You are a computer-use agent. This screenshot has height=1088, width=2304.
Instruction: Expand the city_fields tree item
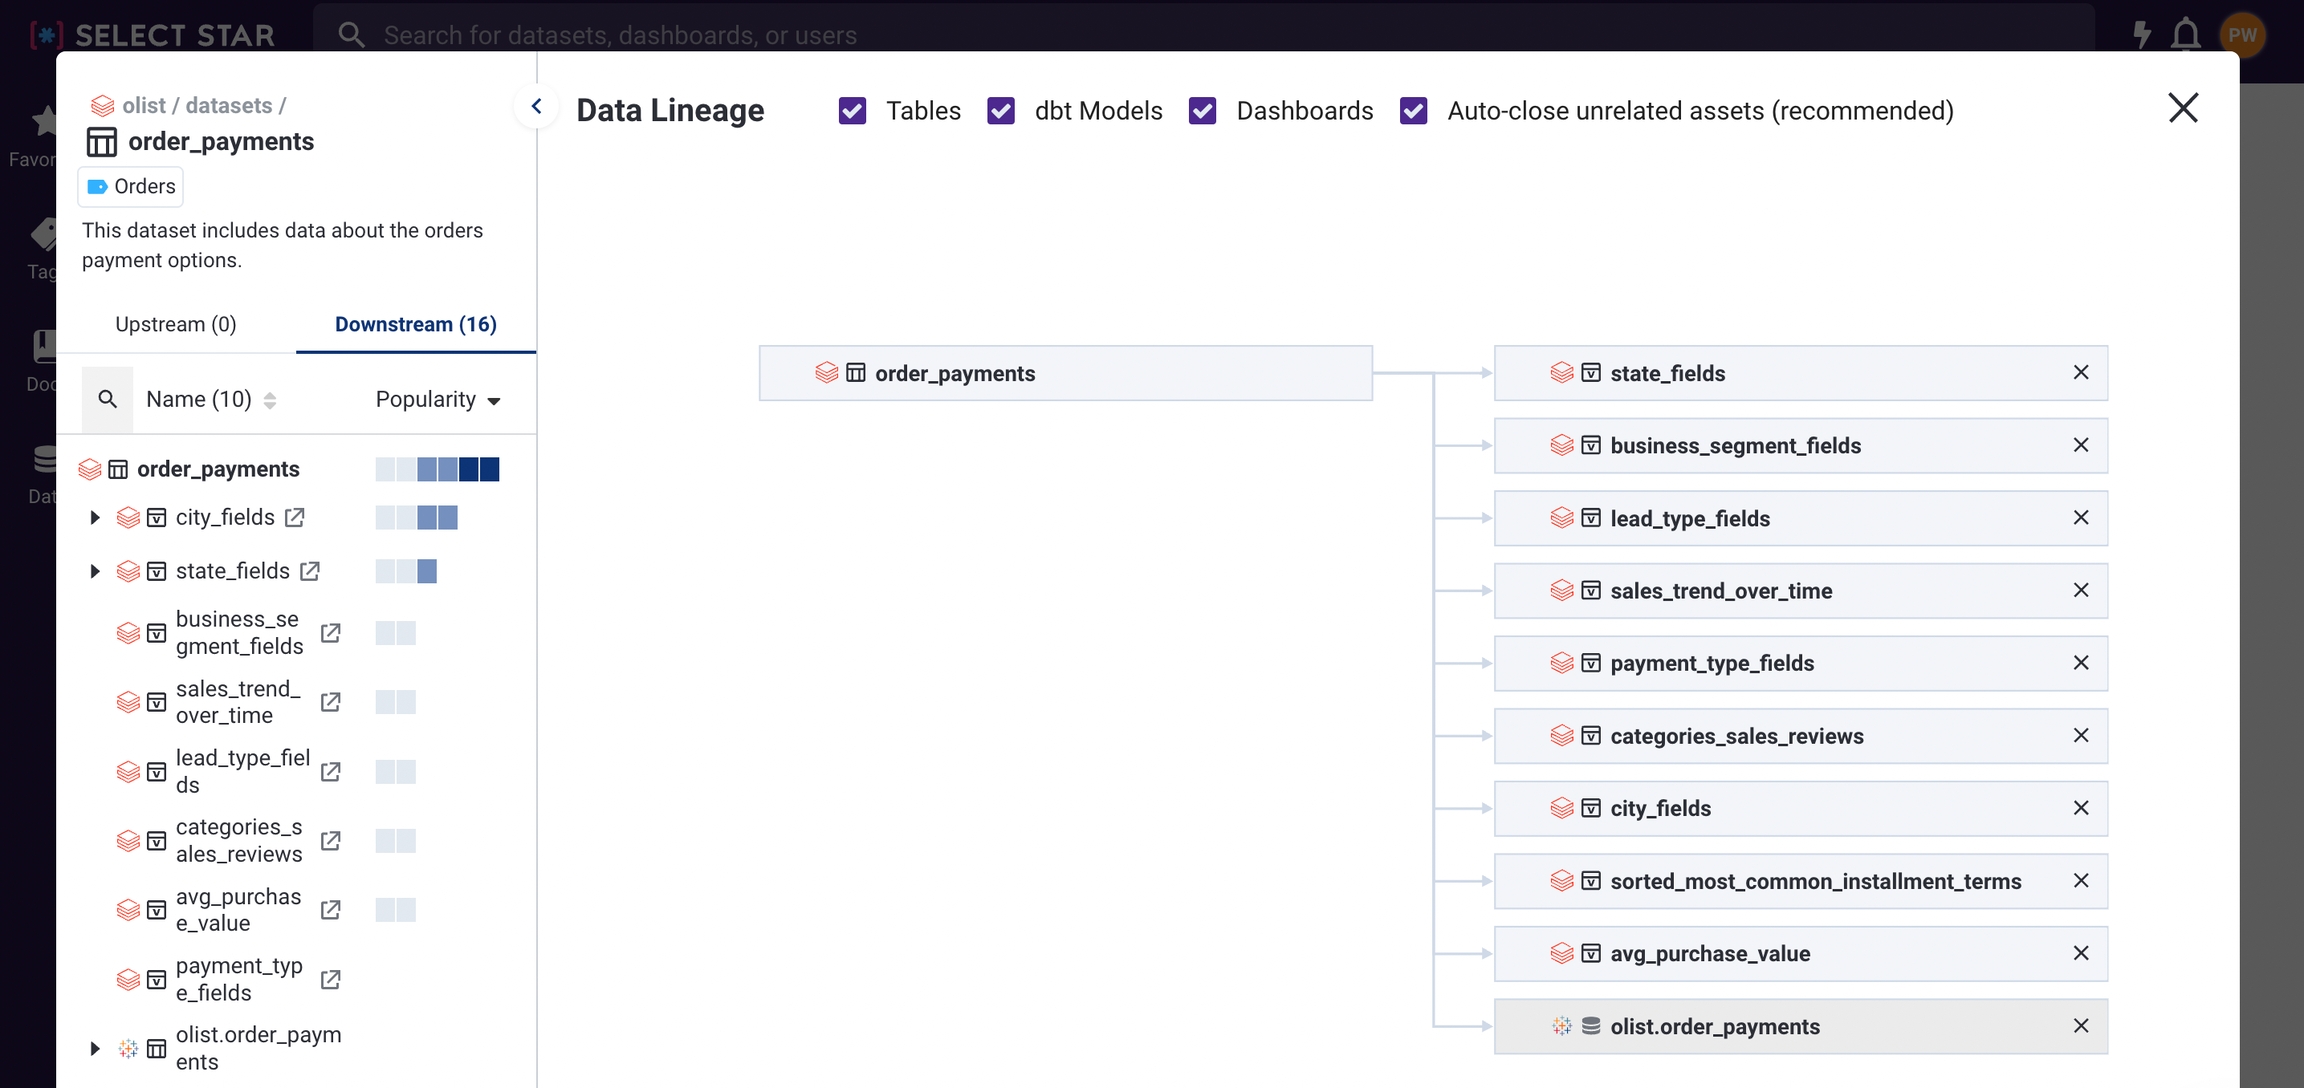click(x=95, y=517)
